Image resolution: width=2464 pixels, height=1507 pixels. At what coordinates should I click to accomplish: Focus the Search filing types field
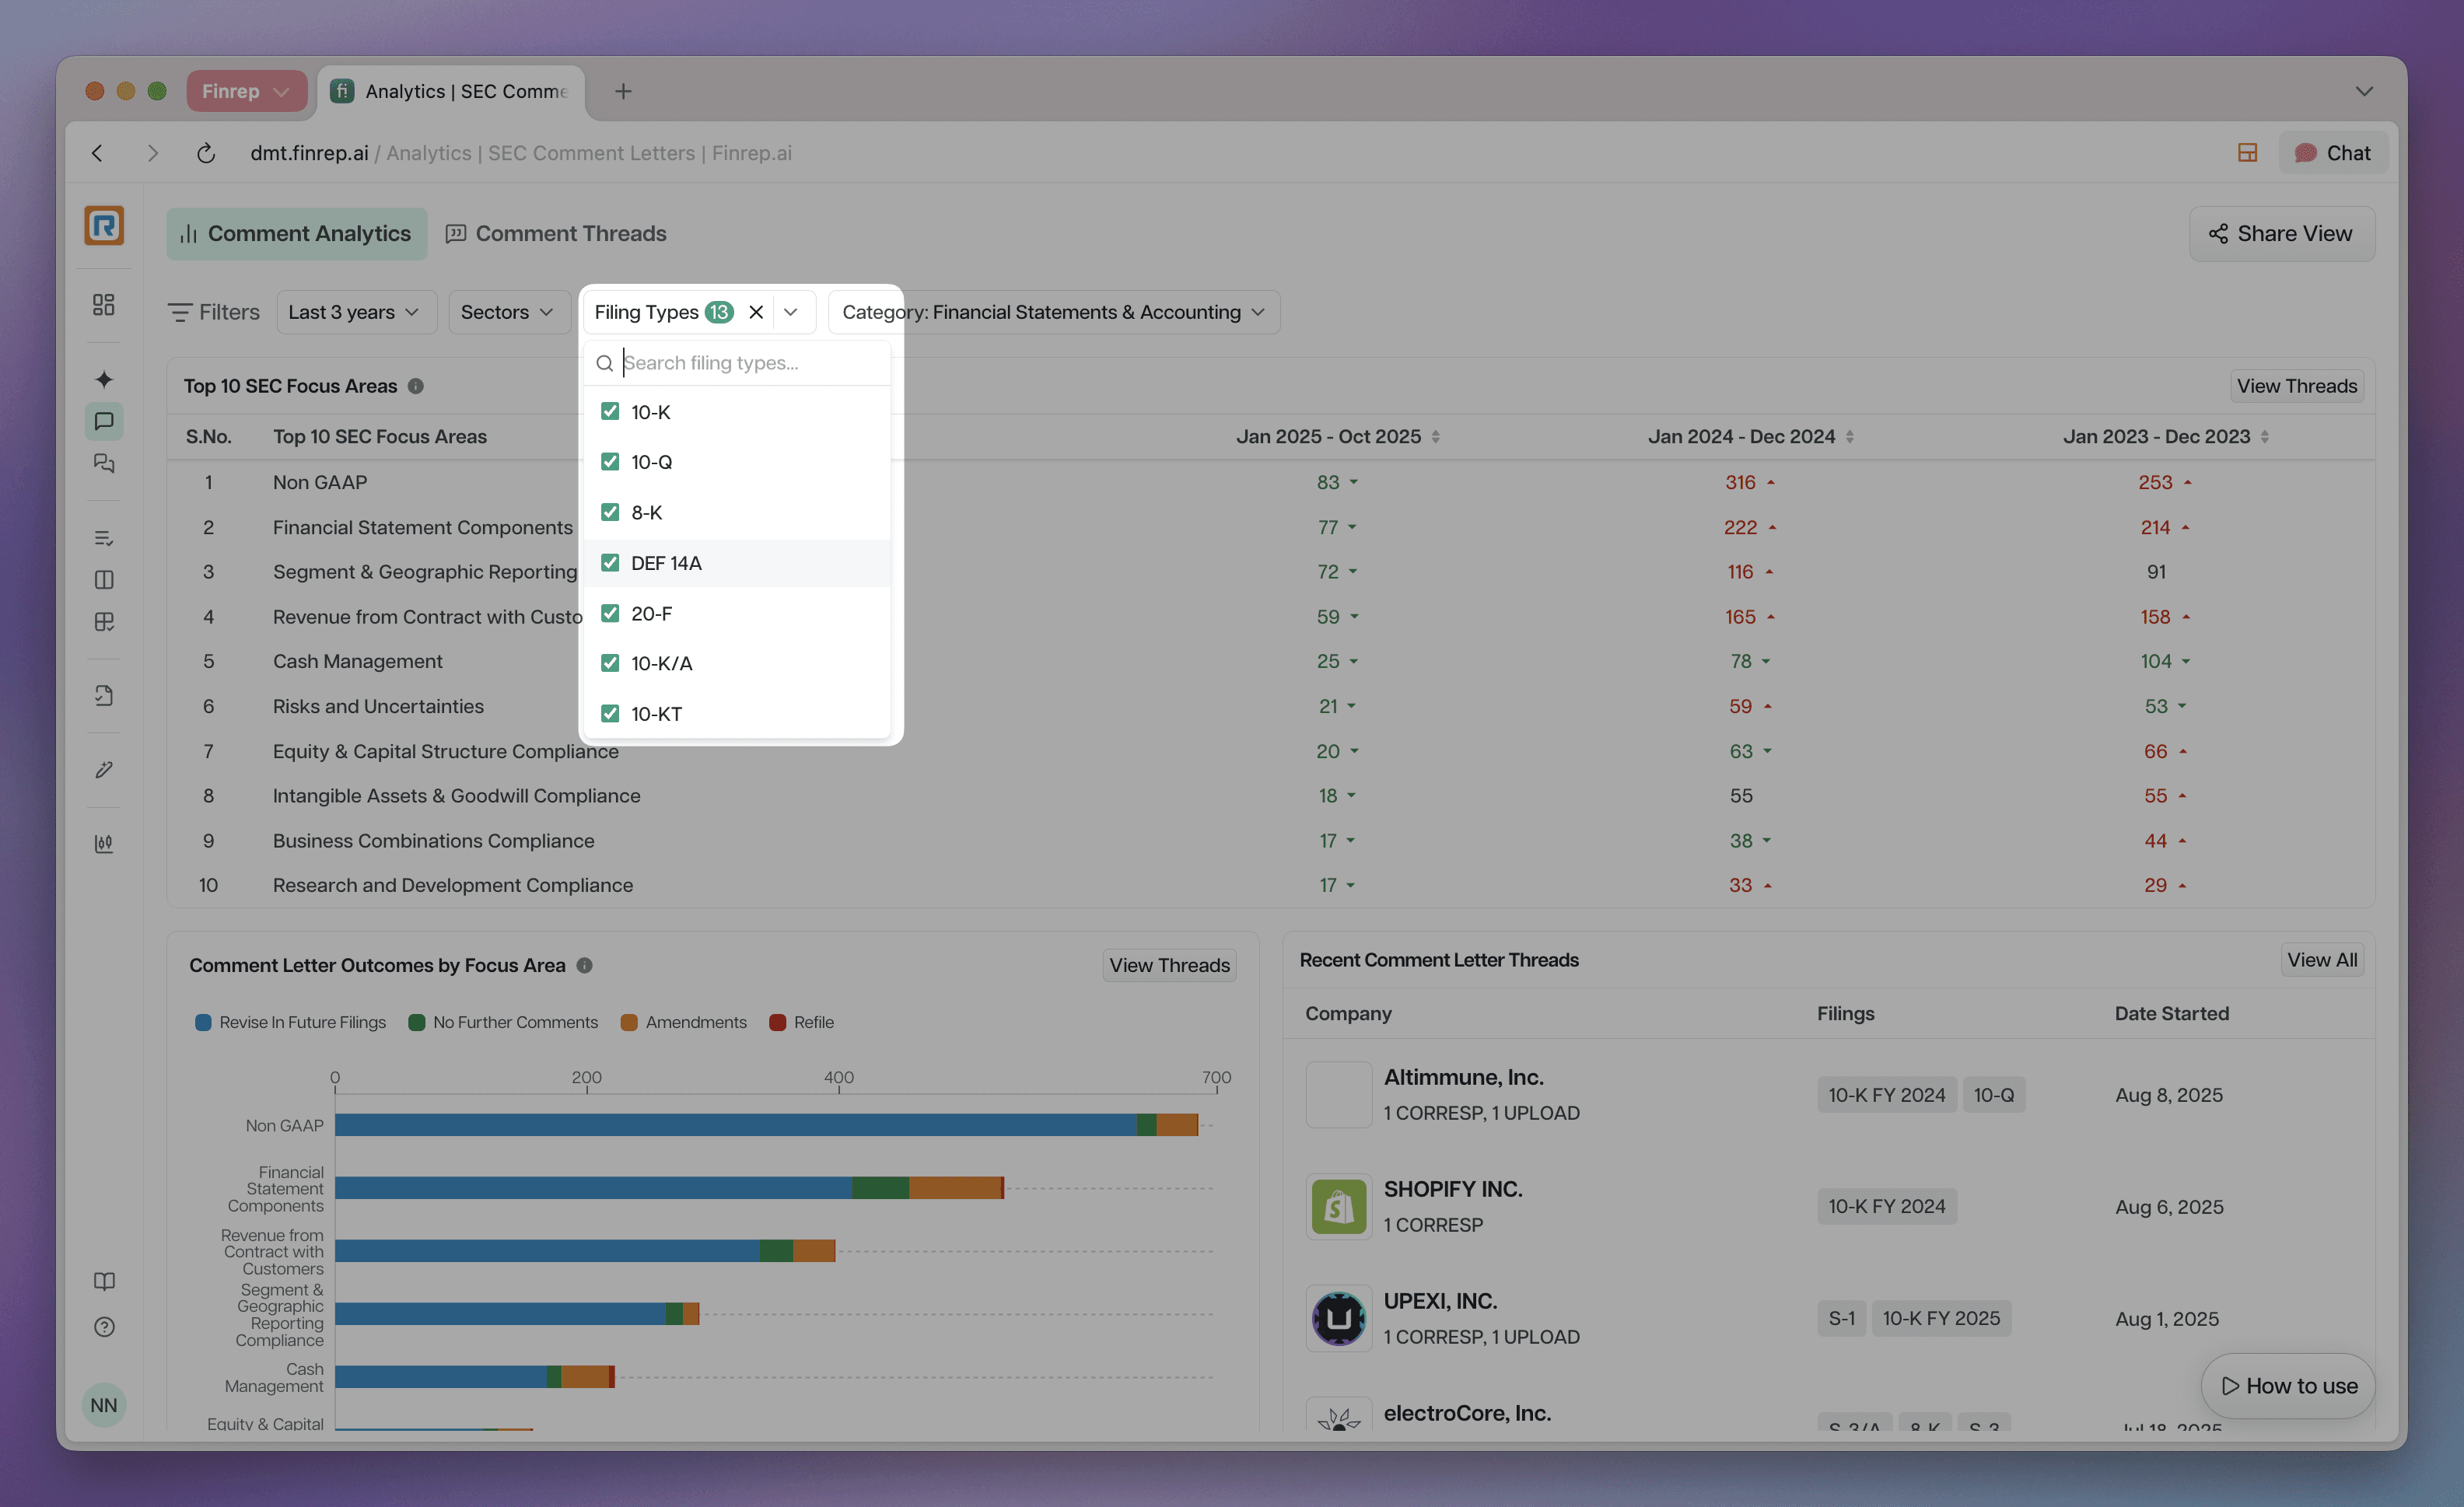click(750, 363)
